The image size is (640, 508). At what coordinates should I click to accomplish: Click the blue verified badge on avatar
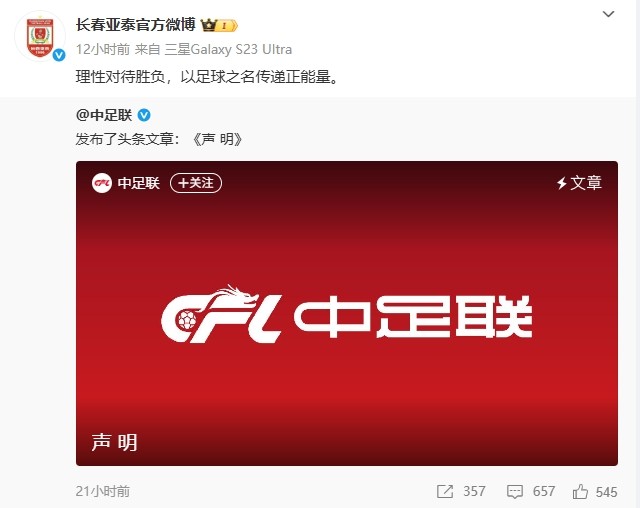(x=59, y=55)
